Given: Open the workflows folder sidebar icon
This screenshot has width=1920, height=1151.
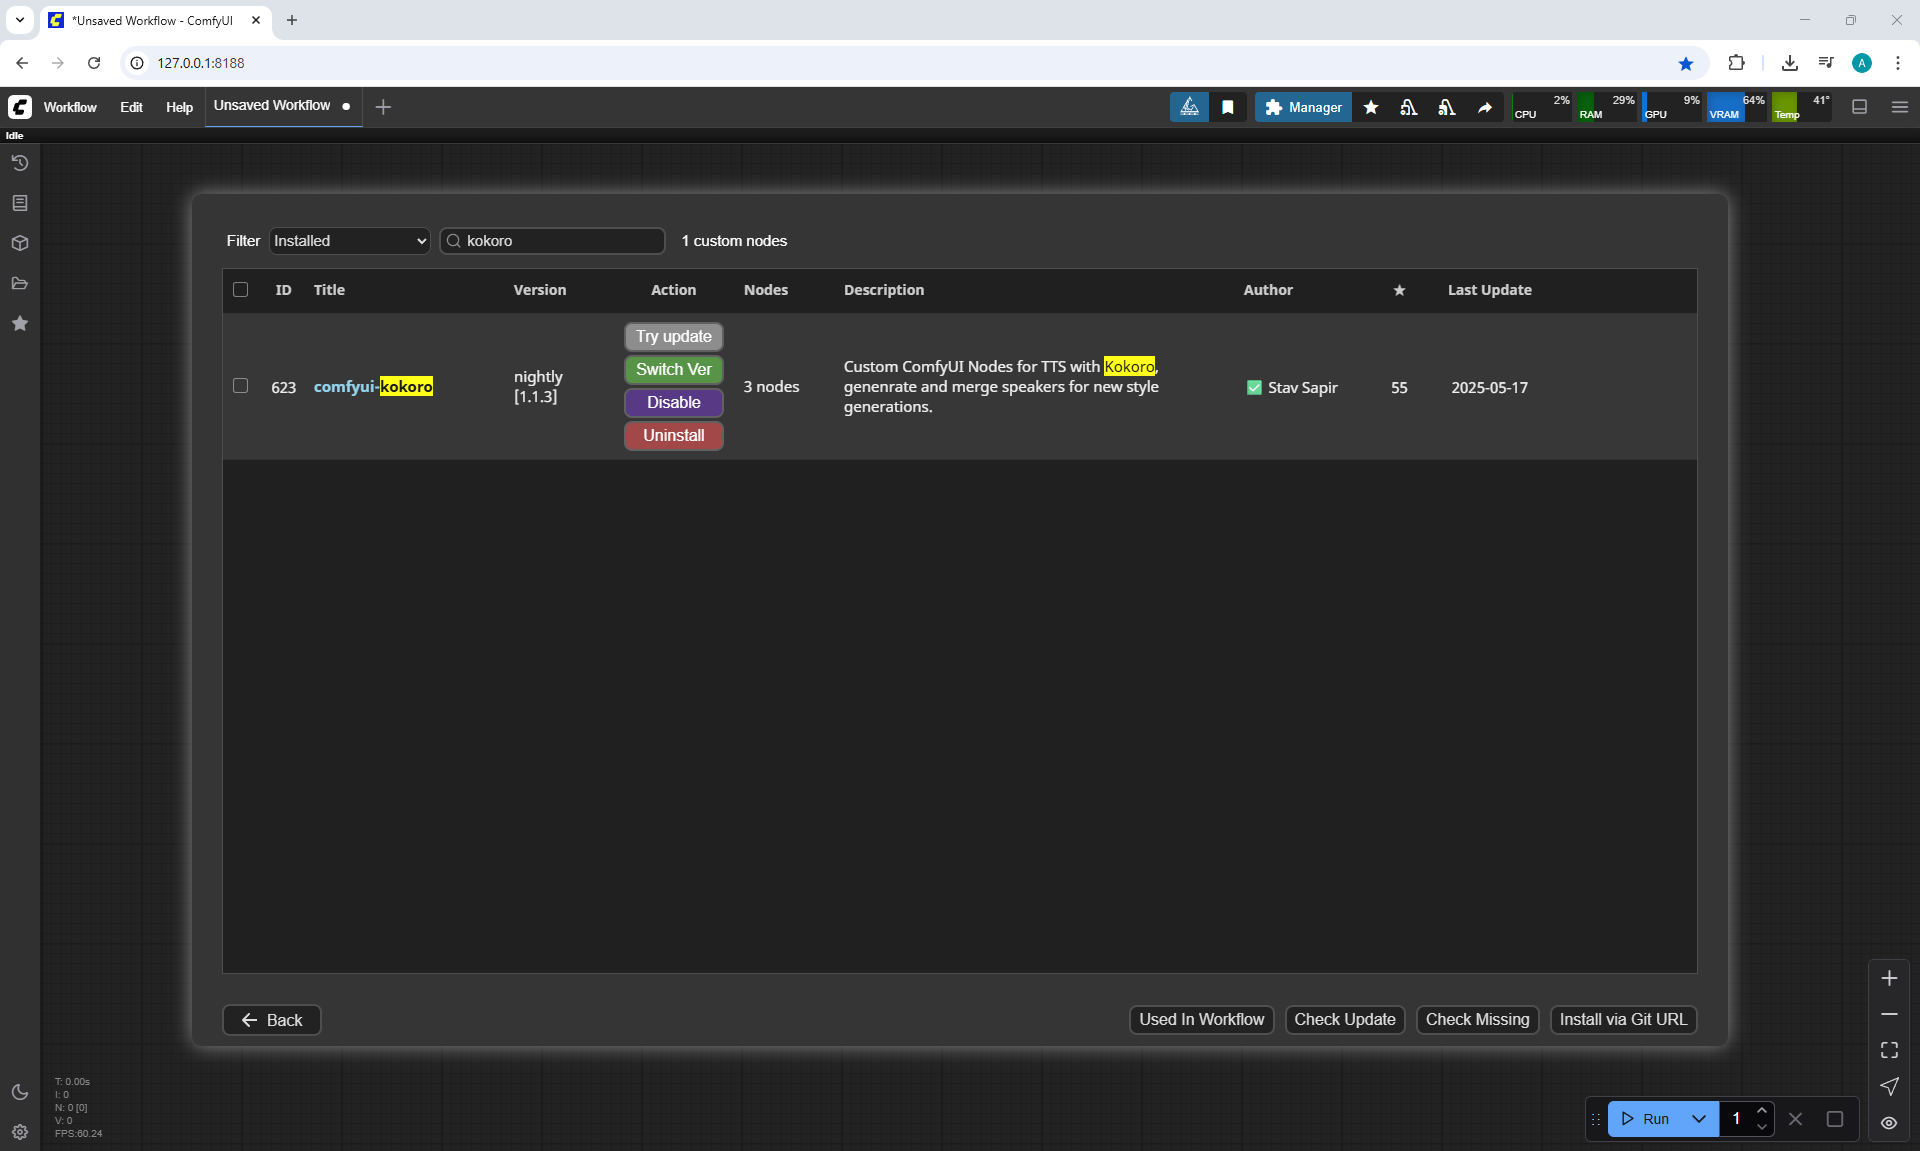Looking at the screenshot, I should 19,283.
